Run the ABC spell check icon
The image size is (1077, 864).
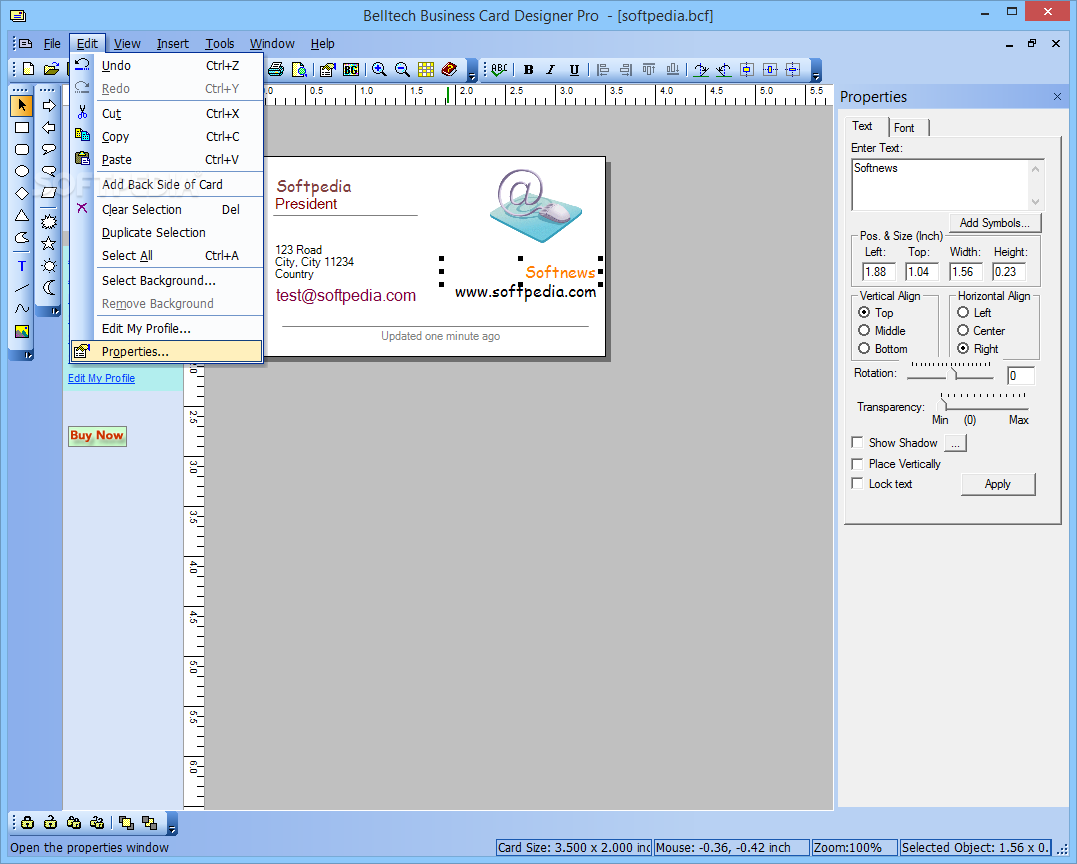click(500, 69)
